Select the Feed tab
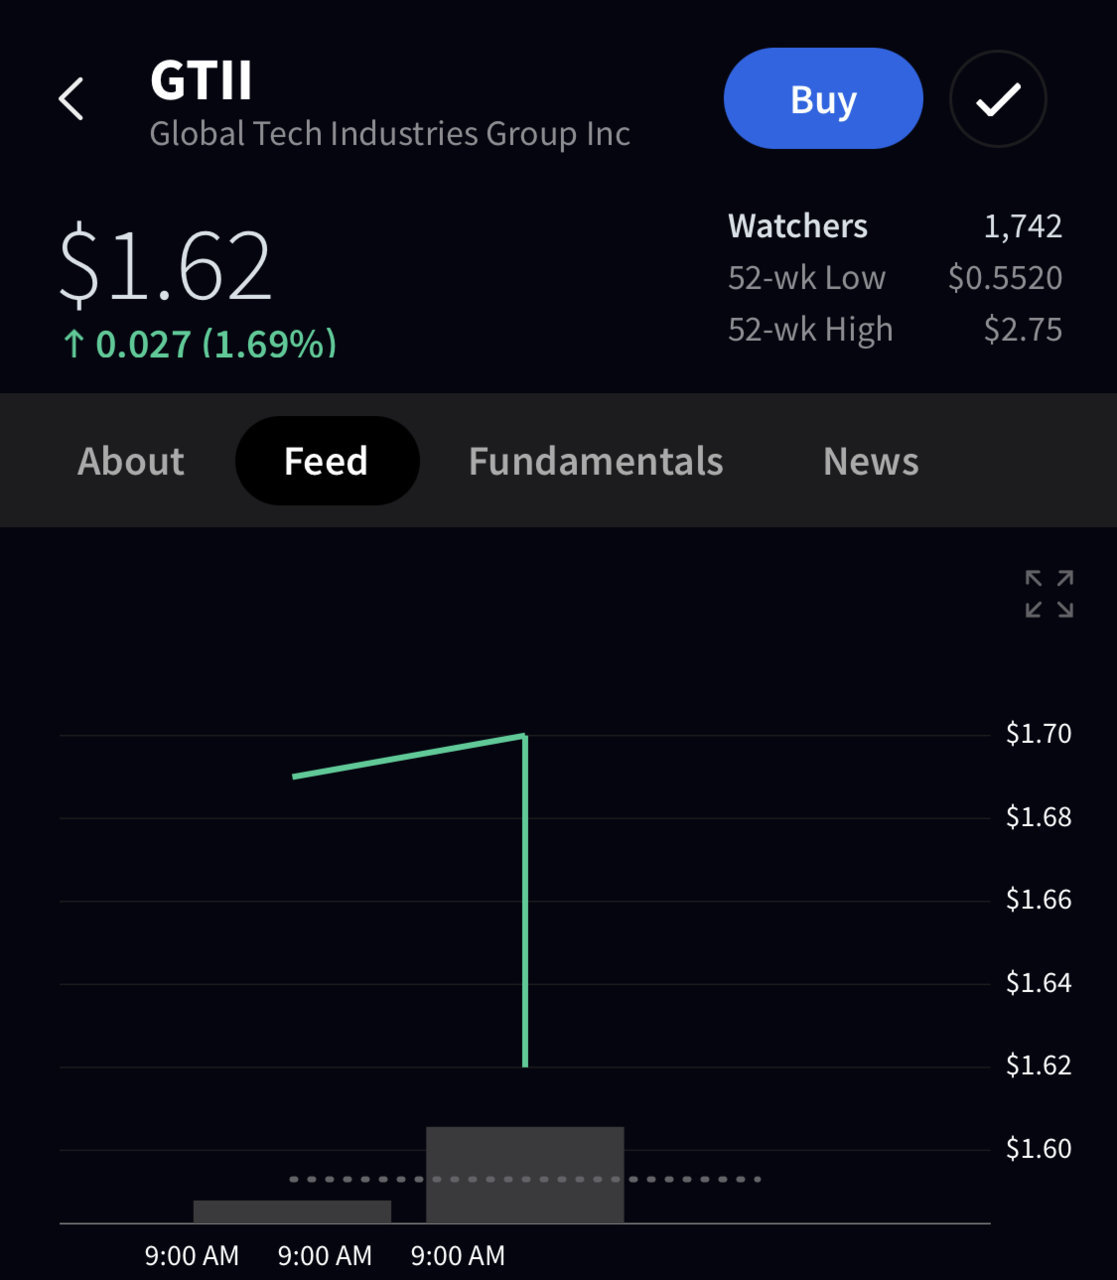Viewport: 1117px width, 1280px height. pos(326,461)
